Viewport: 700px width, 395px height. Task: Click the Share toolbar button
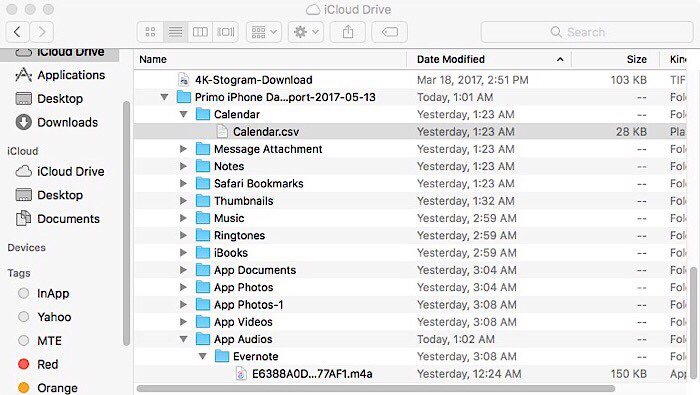[348, 32]
